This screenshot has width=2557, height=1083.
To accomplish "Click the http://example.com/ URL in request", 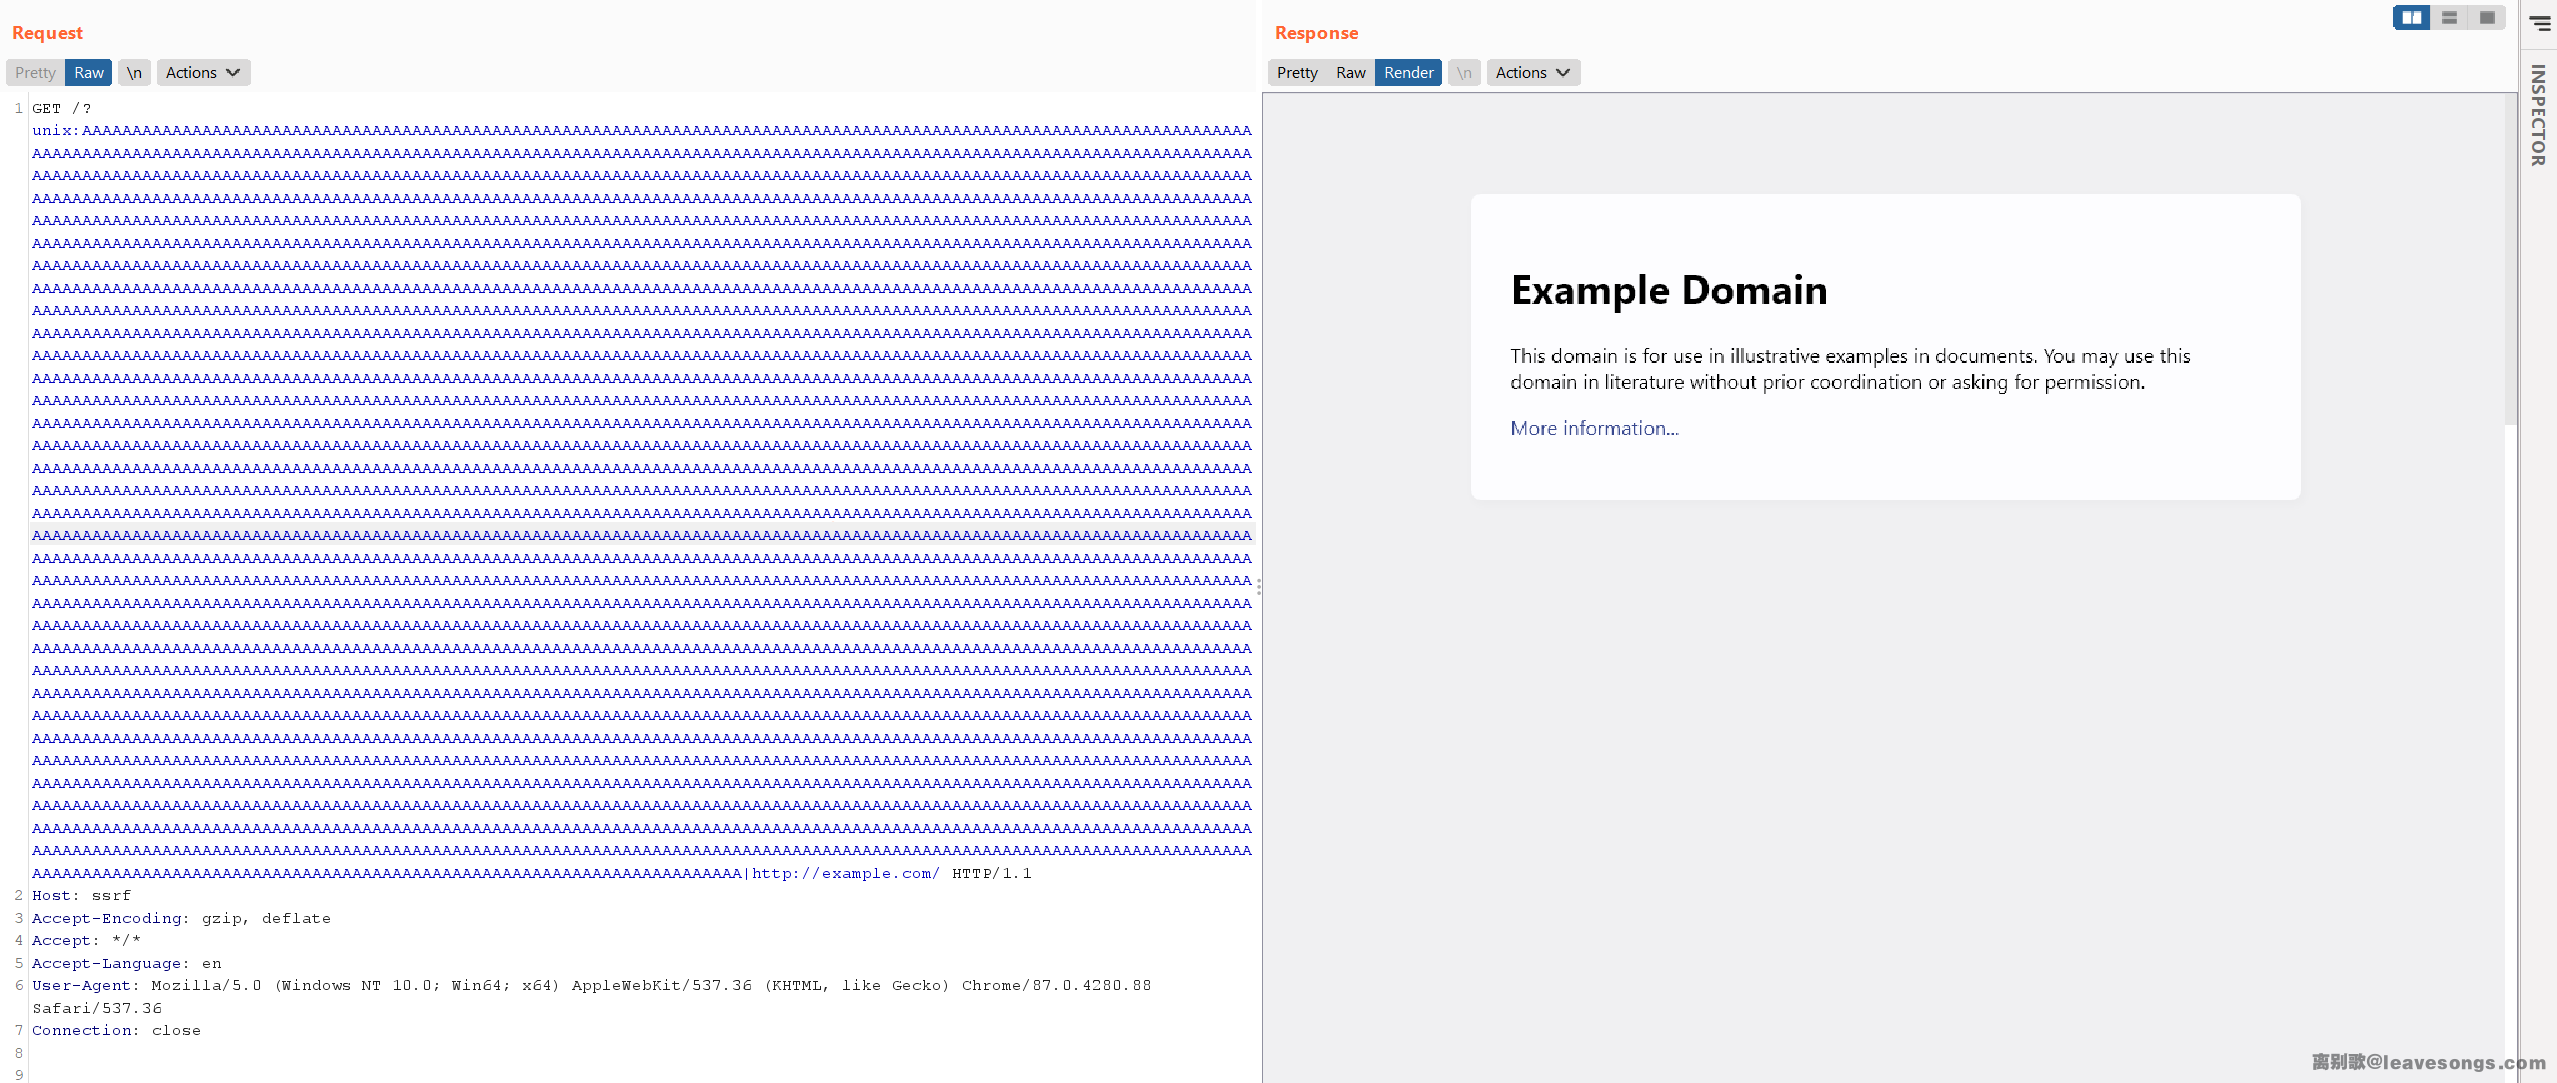I will click(845, 873).
